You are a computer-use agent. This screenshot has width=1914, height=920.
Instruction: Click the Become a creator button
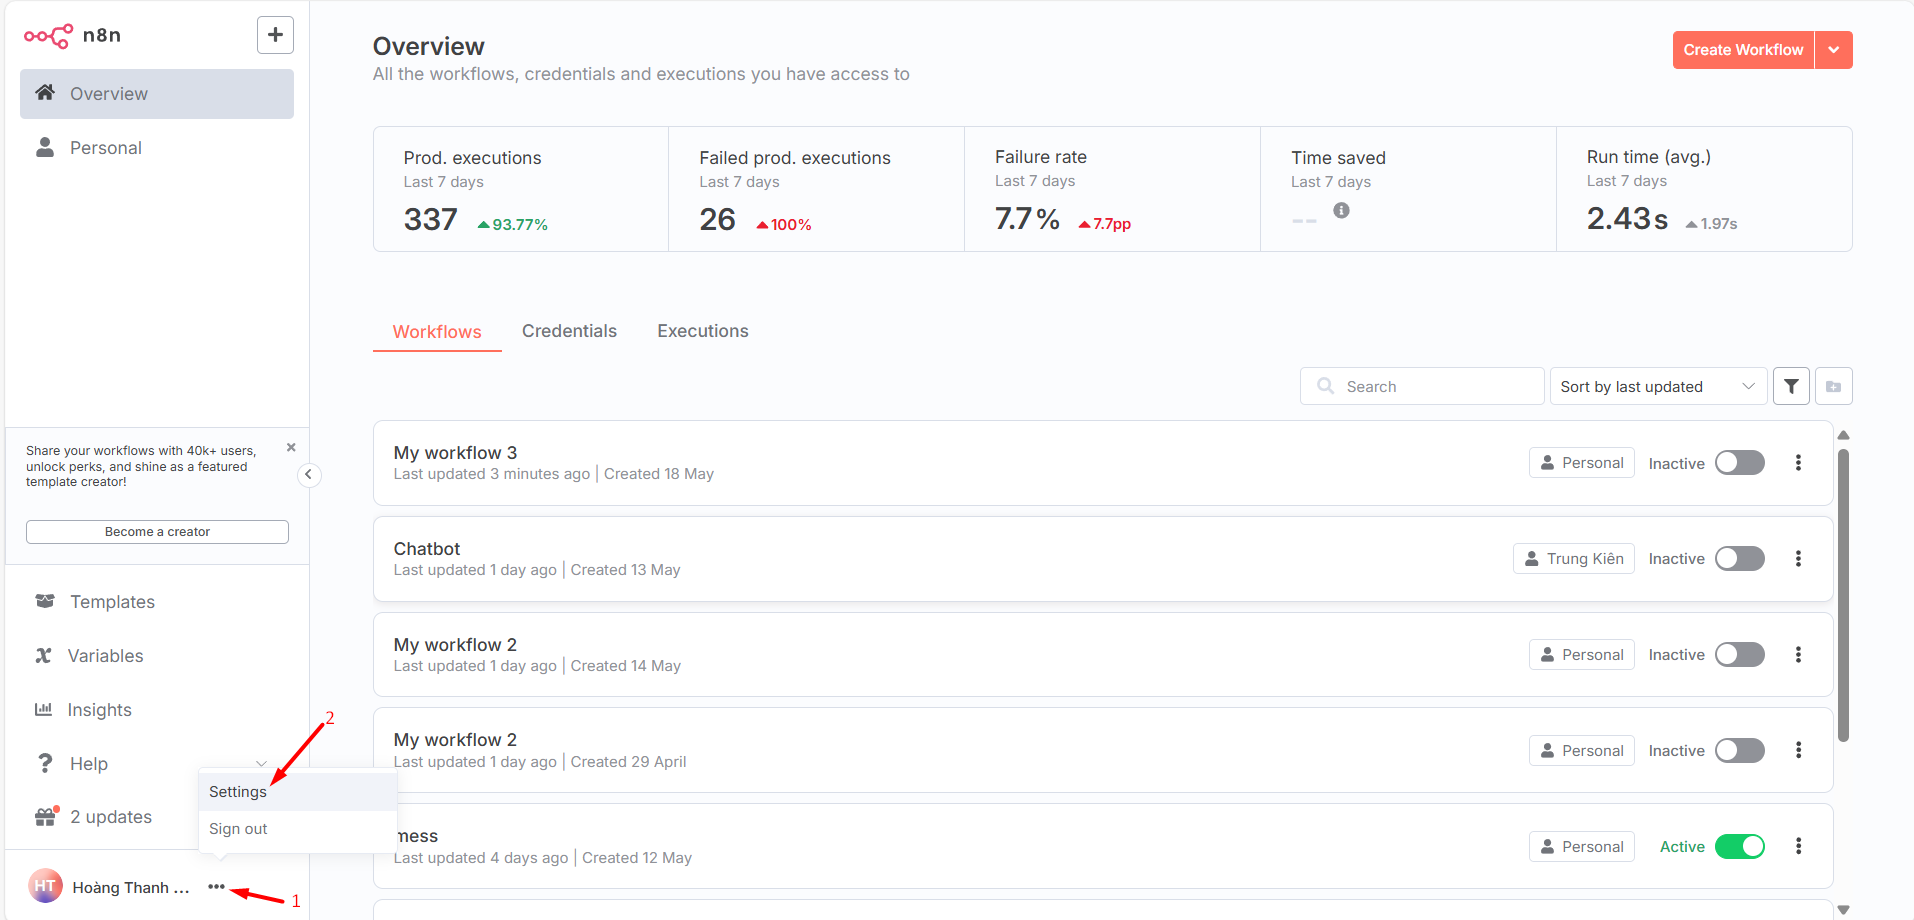click(157, 532)
